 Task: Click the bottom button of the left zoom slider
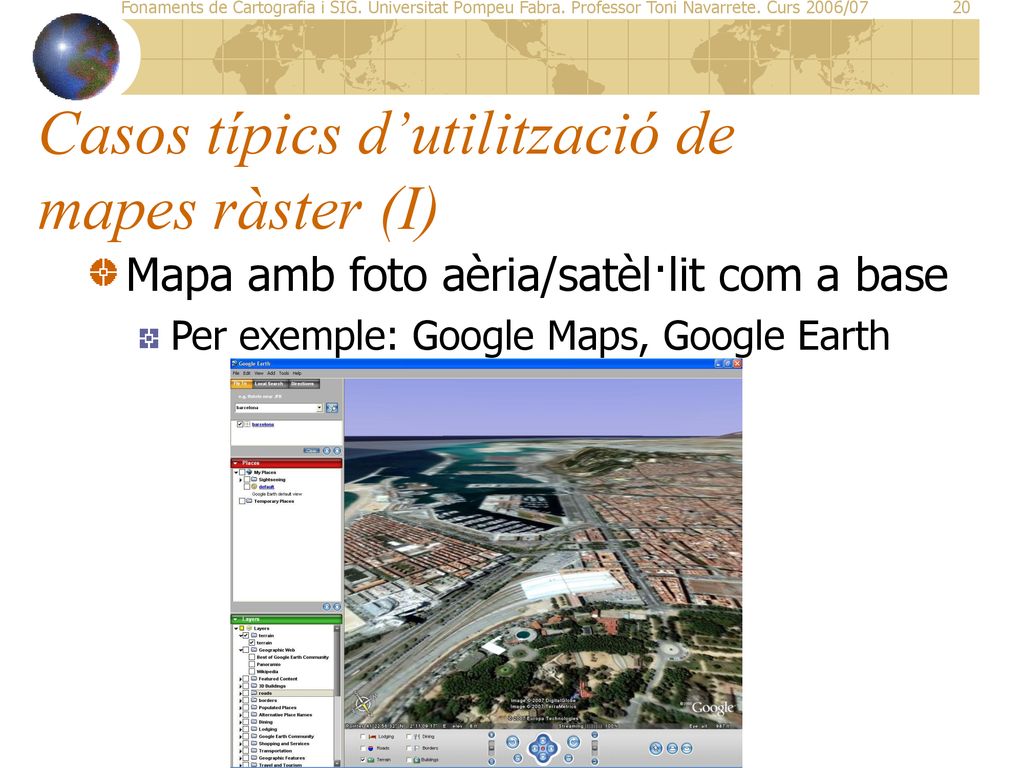[492, 761]
